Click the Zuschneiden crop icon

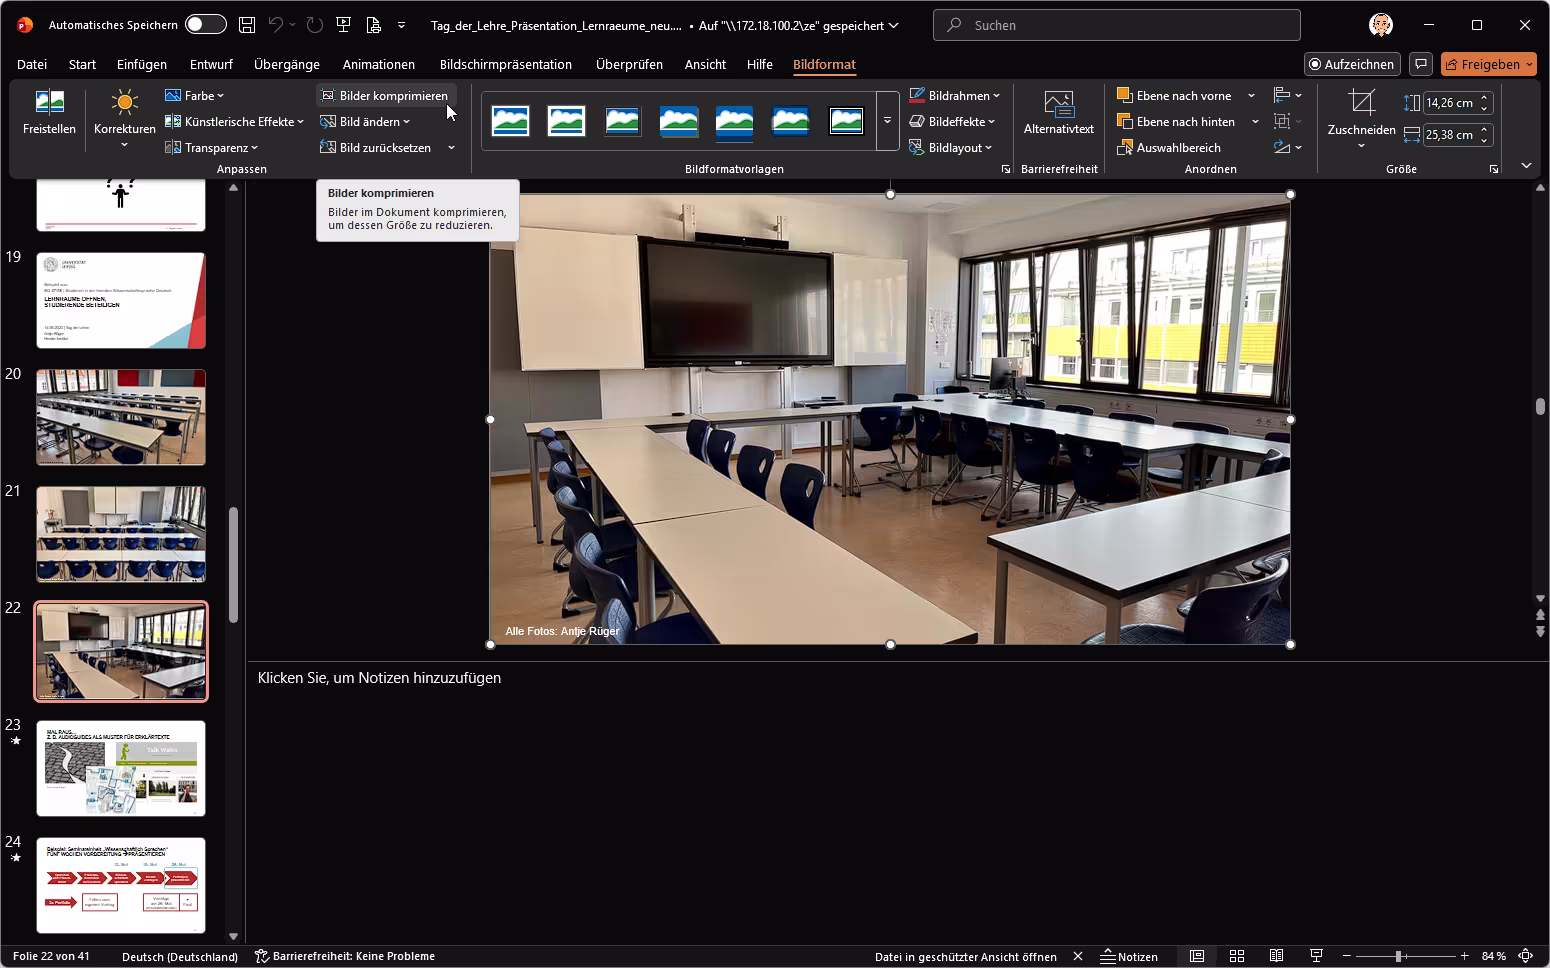tap(1361, 103)
